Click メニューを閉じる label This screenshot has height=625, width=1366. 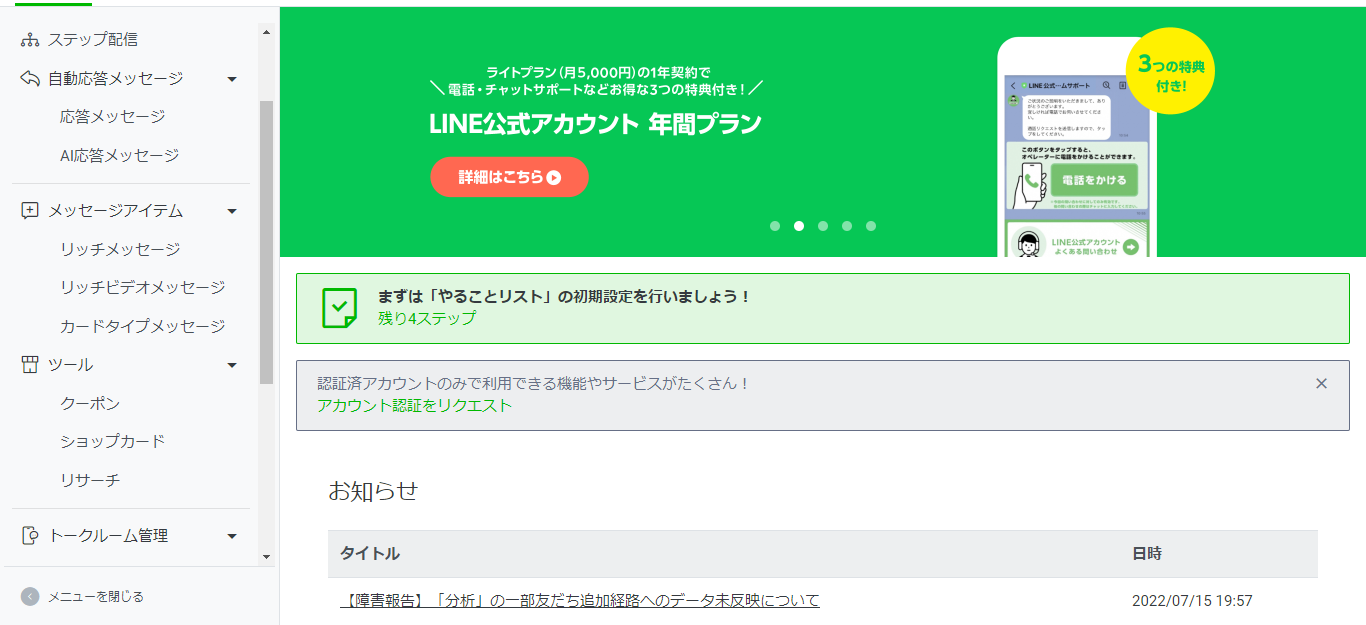(96, 597)
